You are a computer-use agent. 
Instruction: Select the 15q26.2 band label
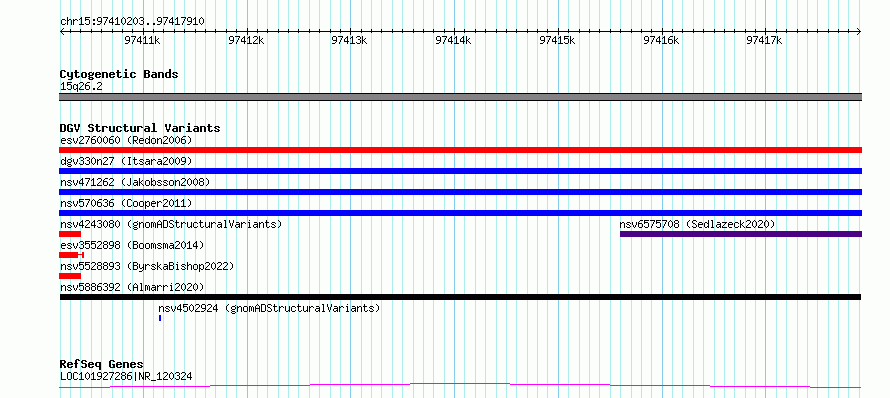81,87
